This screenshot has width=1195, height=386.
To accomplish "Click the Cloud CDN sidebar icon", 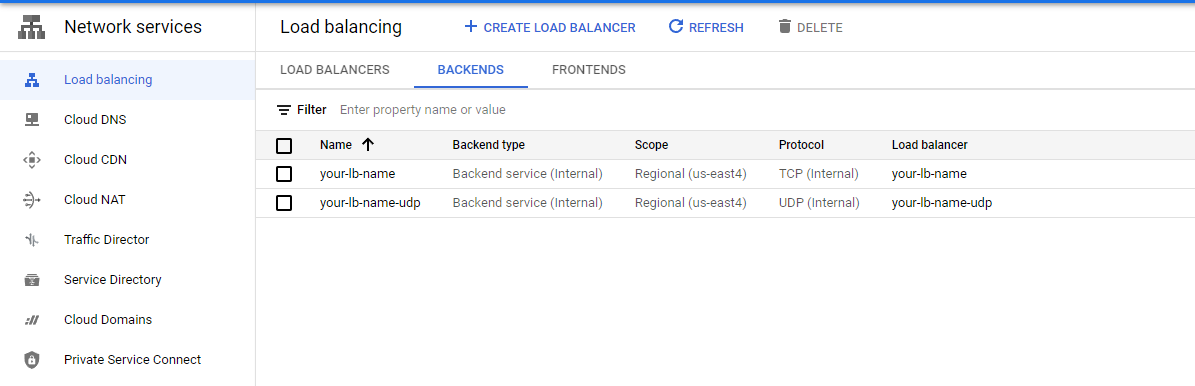I will click(x=31, y=160).
